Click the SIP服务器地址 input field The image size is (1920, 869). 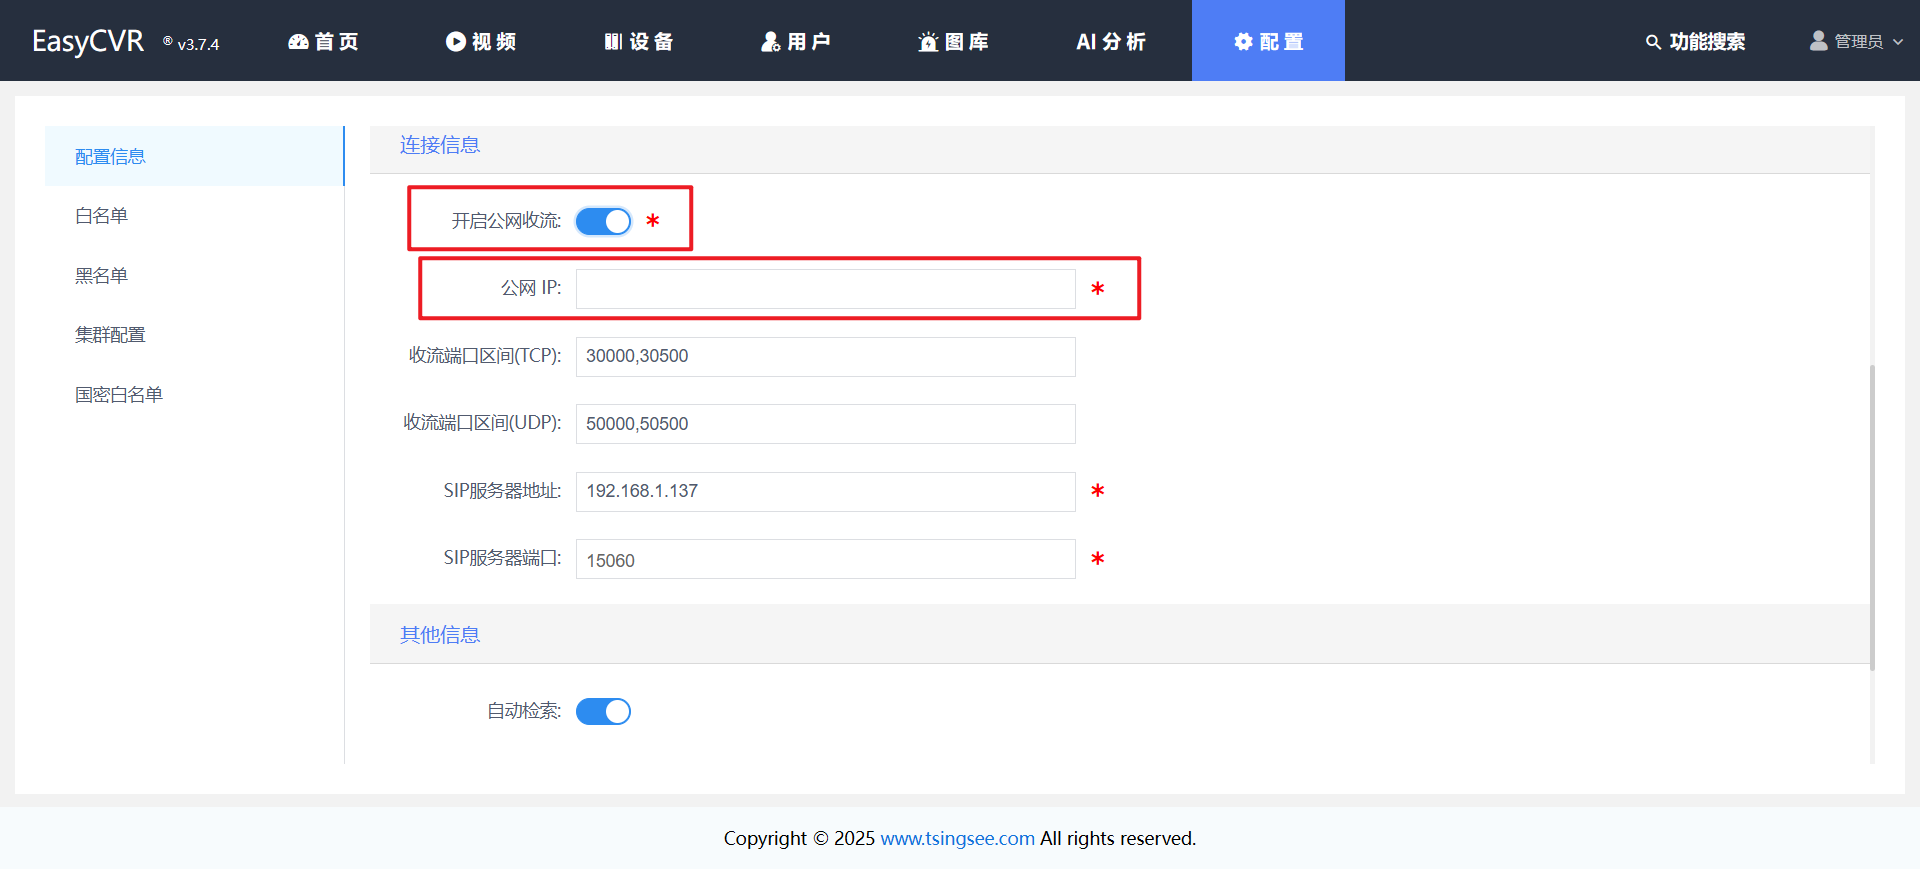click(825, 492)
